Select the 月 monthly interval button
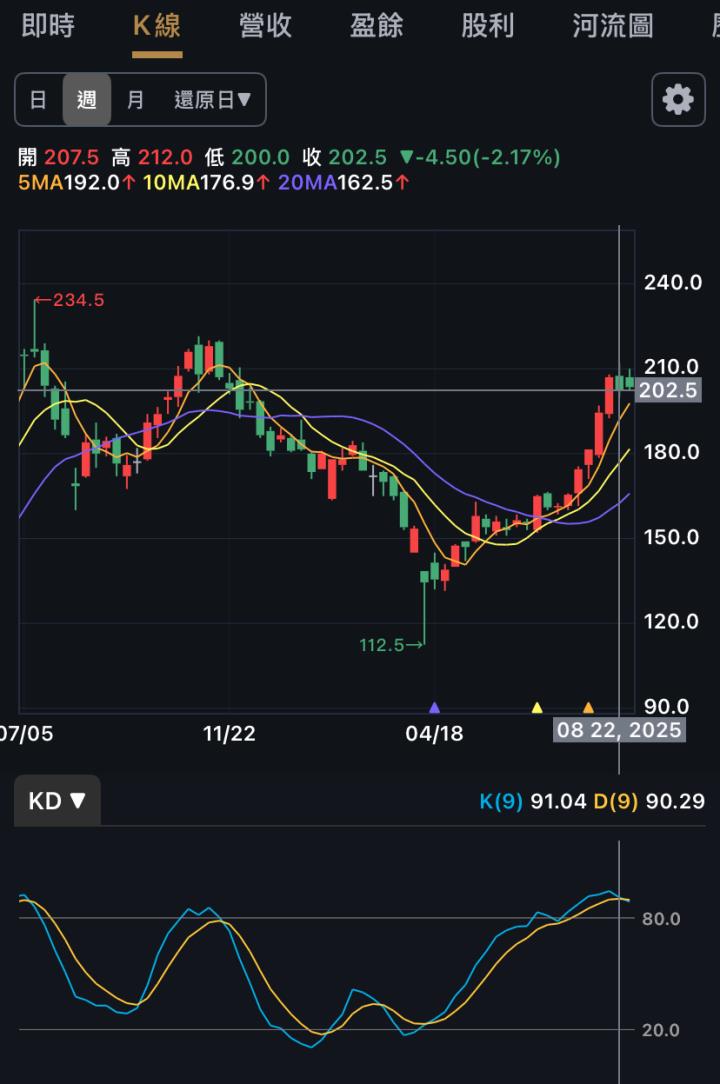This screenshot has height=1084, width=720. pyautogui.click(x=135, y=100)
